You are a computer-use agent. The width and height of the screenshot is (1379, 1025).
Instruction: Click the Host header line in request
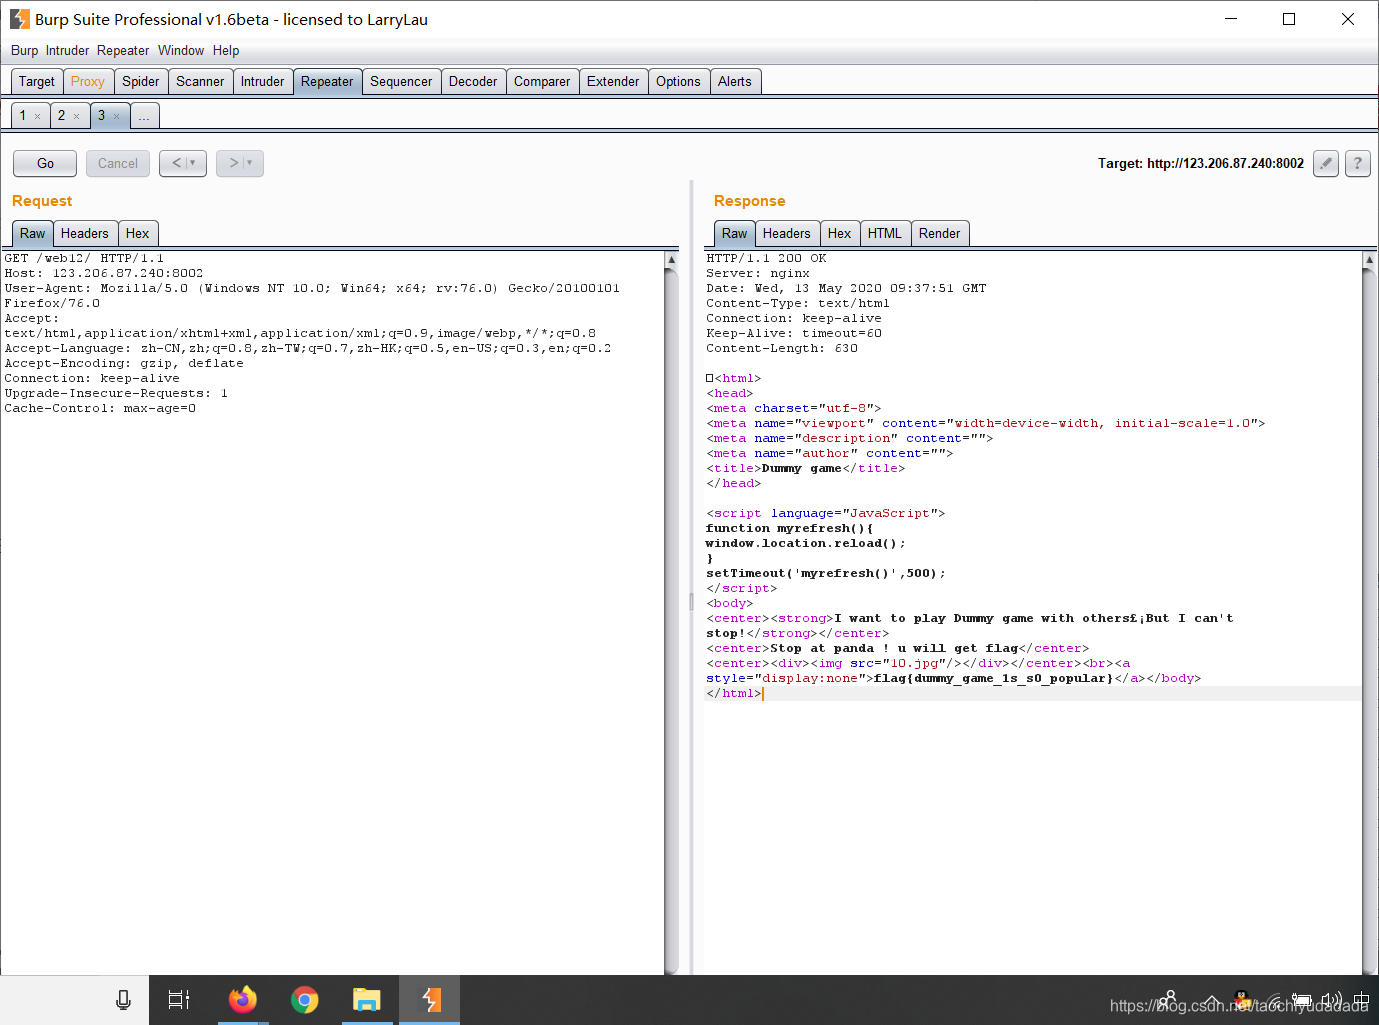(104, 273)
